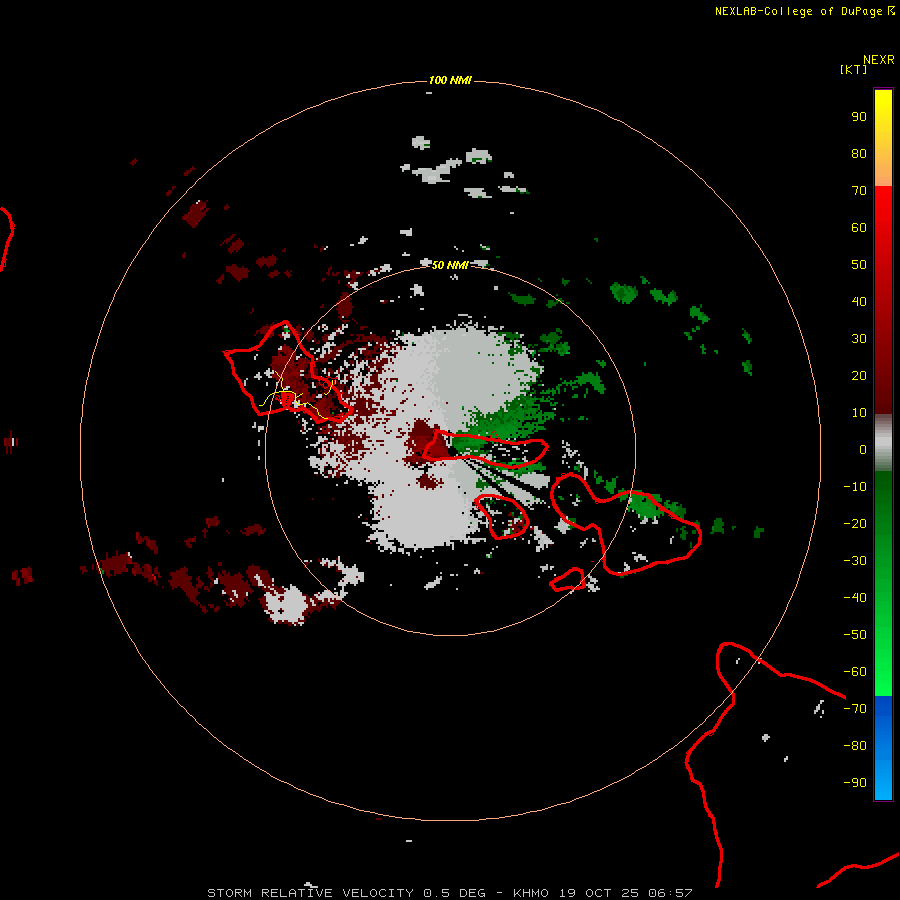Click the 90 value on the velocity scale
The height and width of the screenshot is (900, 900).
point(859,117)
